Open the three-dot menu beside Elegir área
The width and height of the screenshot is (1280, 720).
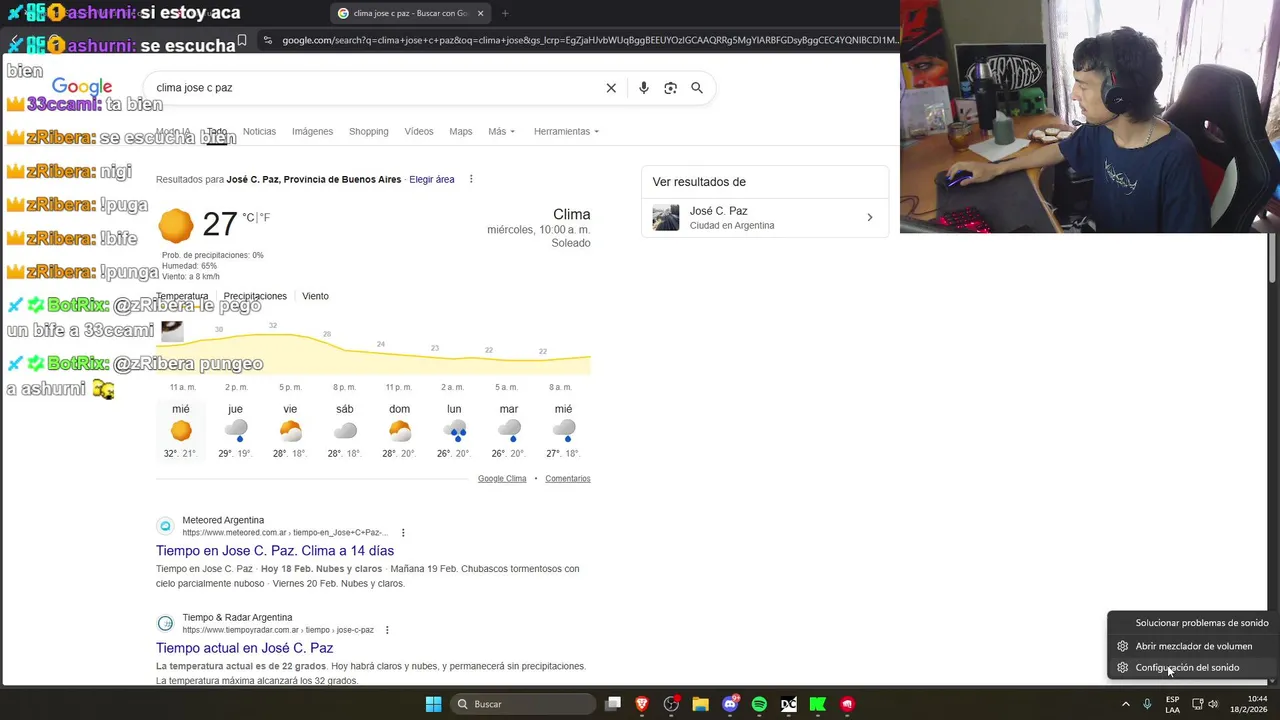click(471, 180)
